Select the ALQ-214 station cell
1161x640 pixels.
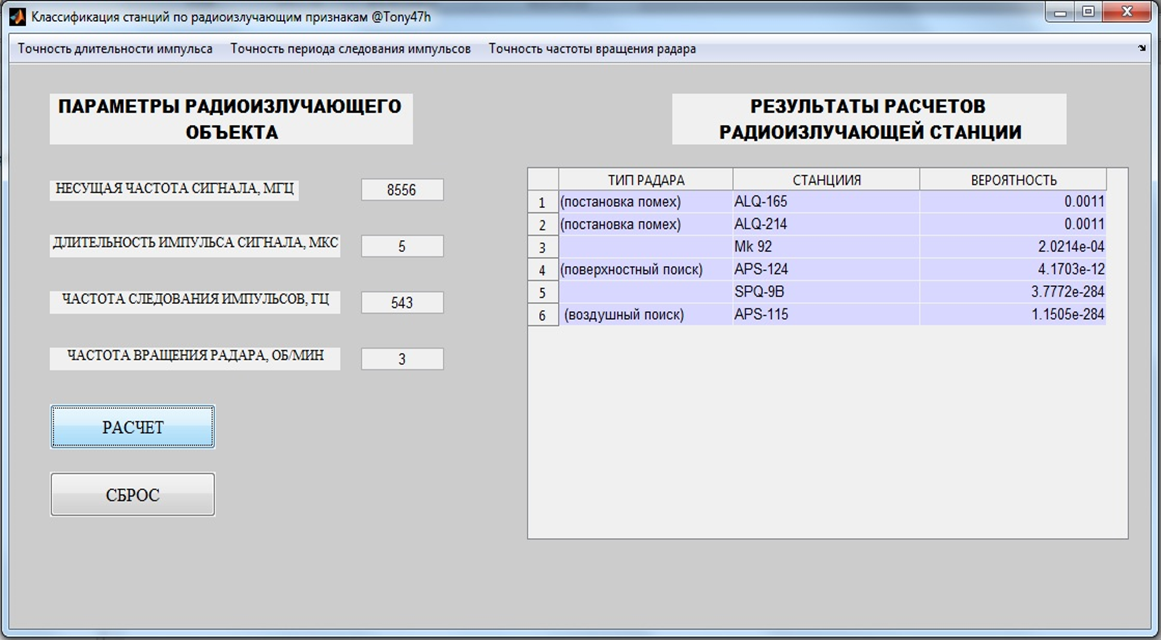(x=826, y=224)
